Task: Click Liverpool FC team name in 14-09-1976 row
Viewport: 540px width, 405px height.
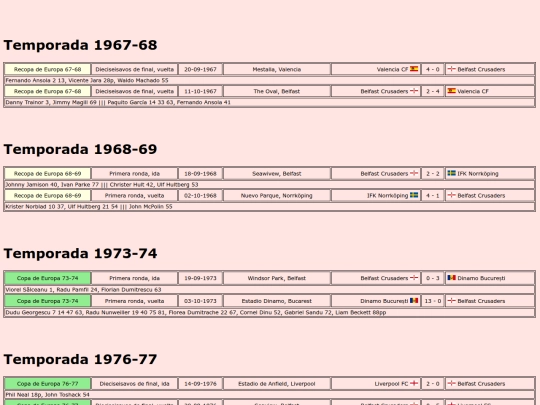Action: (391, 384)
